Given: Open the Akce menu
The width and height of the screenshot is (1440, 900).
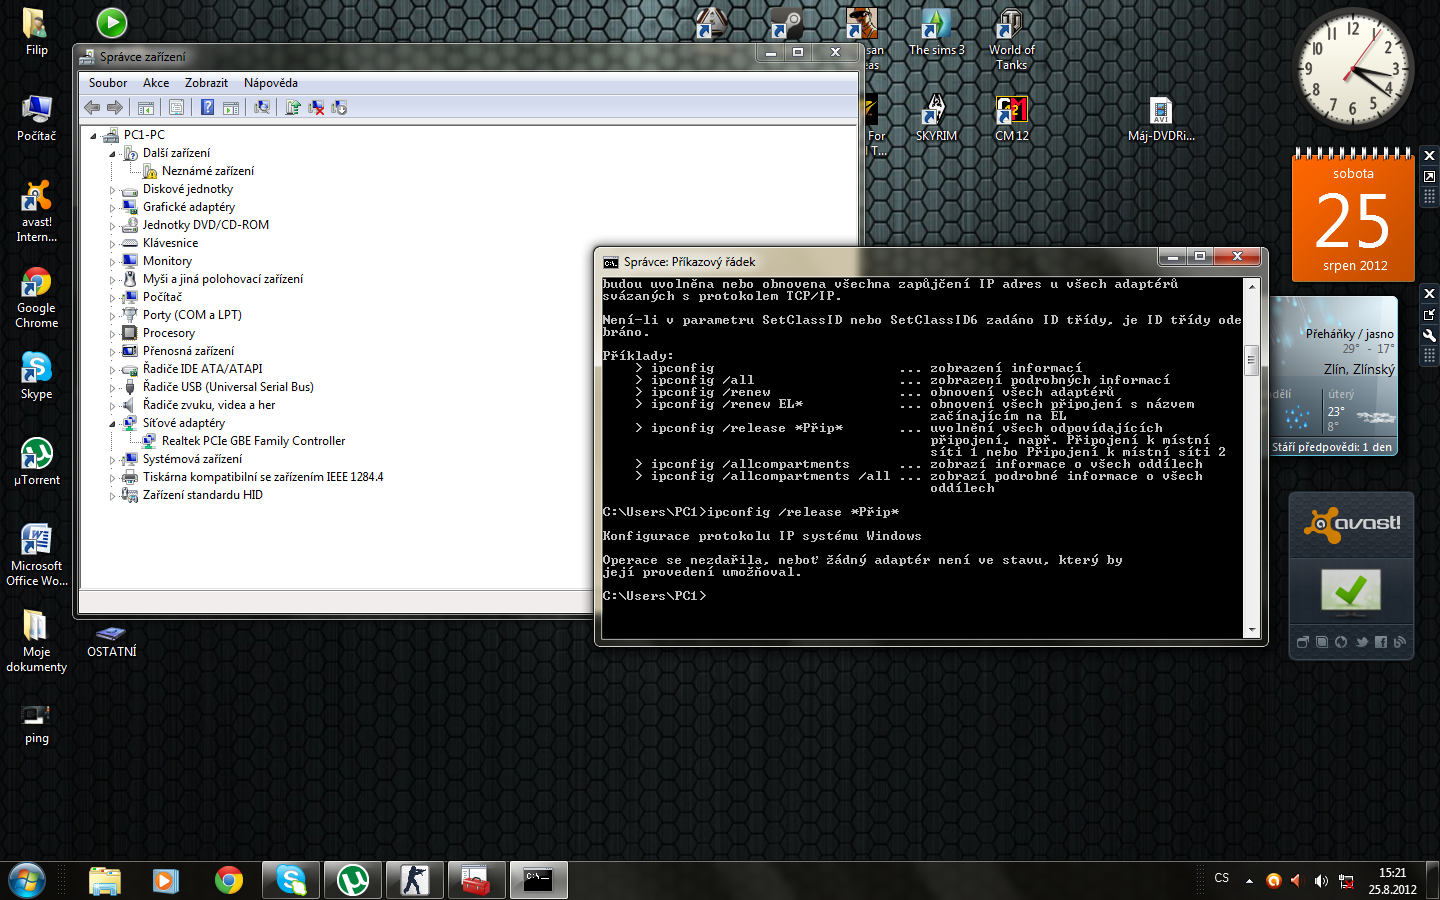Looking at the screenshot, I should click(x=155, y=83).
